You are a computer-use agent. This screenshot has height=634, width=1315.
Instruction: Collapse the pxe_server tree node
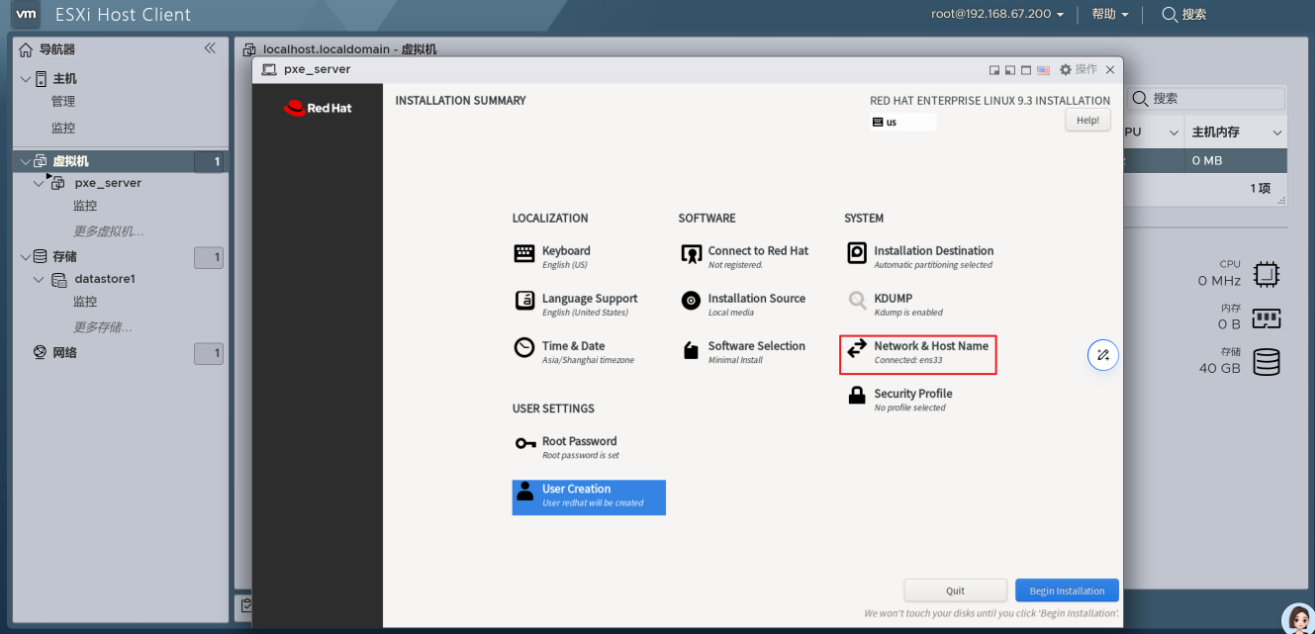pos(39,184)
